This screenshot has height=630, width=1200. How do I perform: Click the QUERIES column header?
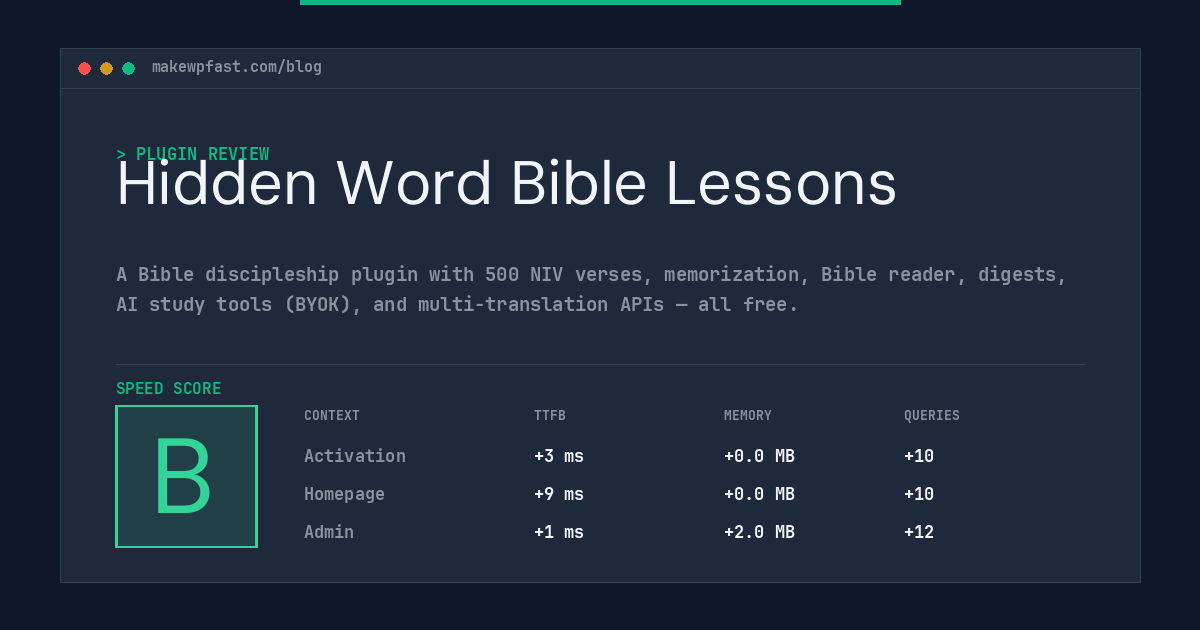pyautogui.click(x=932, y=416)
